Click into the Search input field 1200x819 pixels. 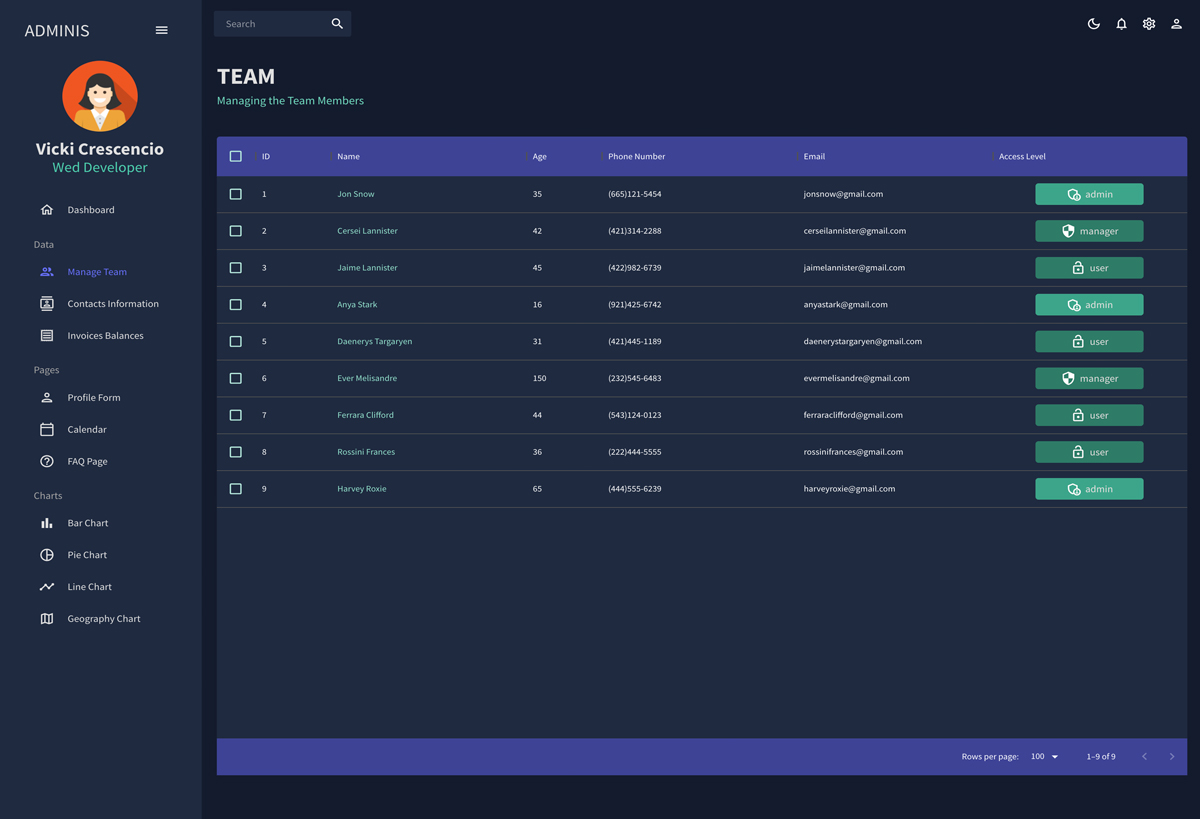272,24
